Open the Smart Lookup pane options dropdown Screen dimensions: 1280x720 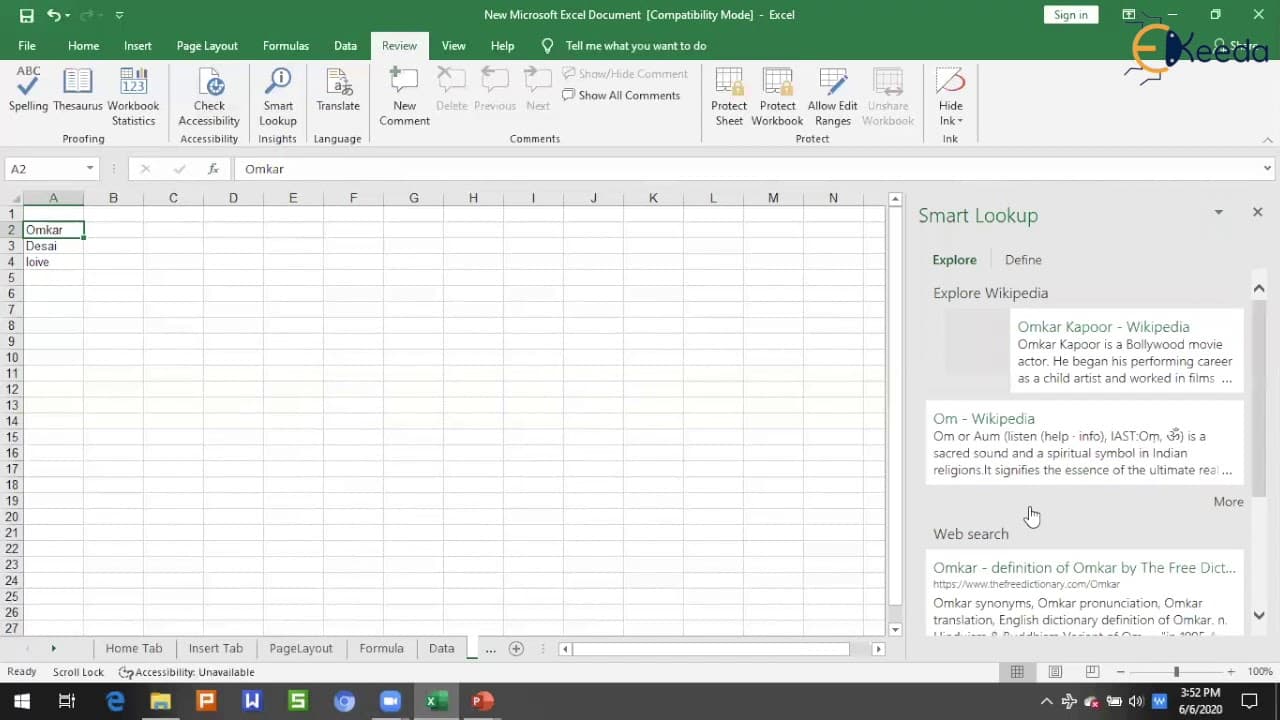[1218, 212]
